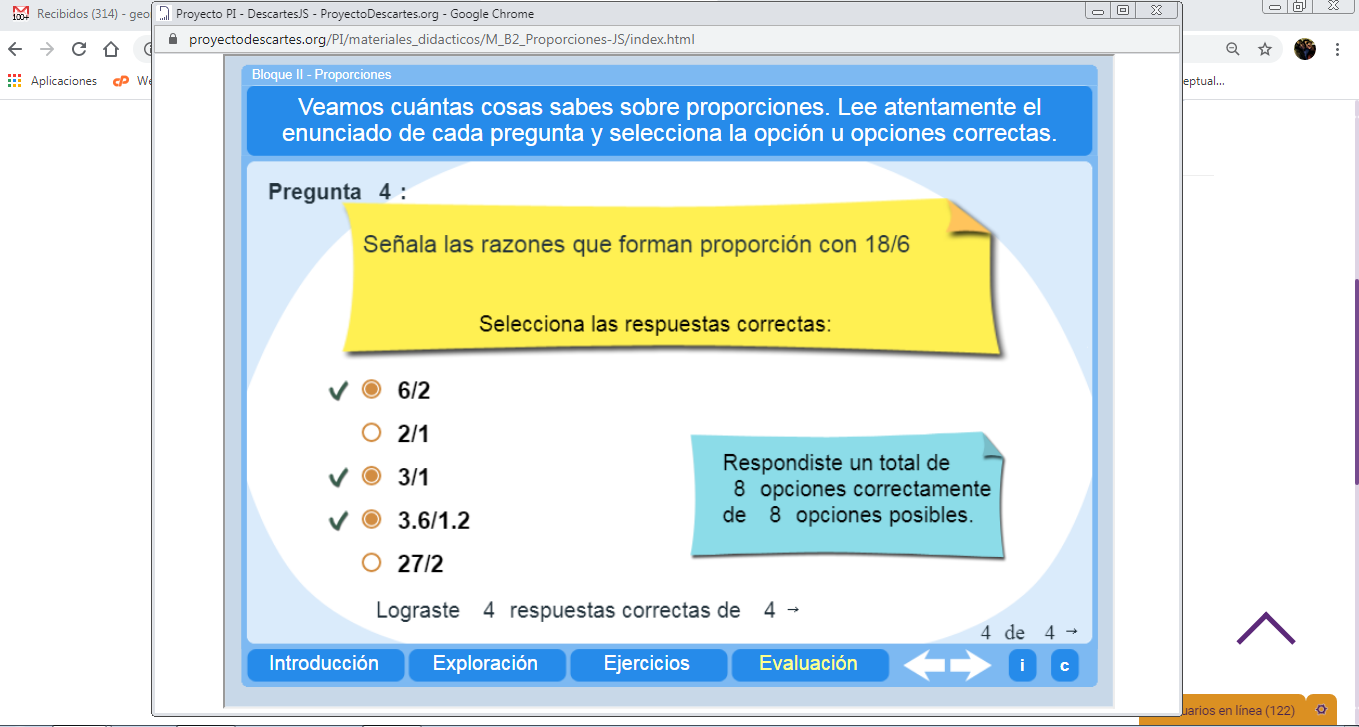This screenshot has width=1359, height=727.
Task: Click the checkmark beside 6/2
Action: coord(338,391)
